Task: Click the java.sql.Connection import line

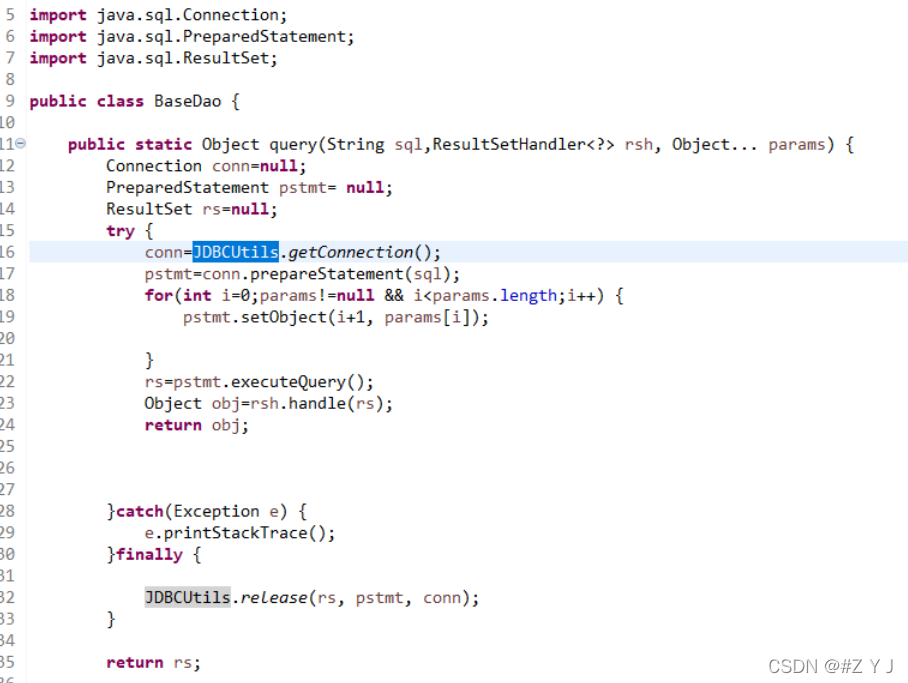Action: (158, 15)
